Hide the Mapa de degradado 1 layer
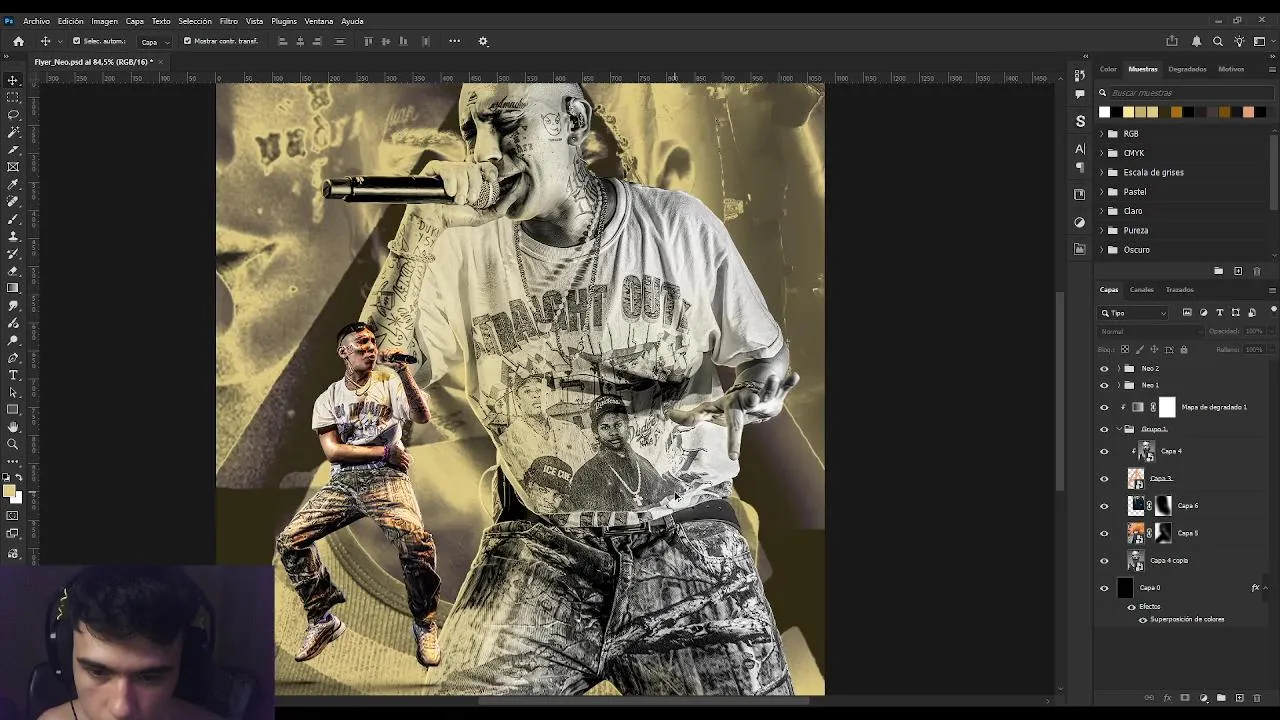The height and width of the screenshot is (720, 1280). [x=1104, y=407]
